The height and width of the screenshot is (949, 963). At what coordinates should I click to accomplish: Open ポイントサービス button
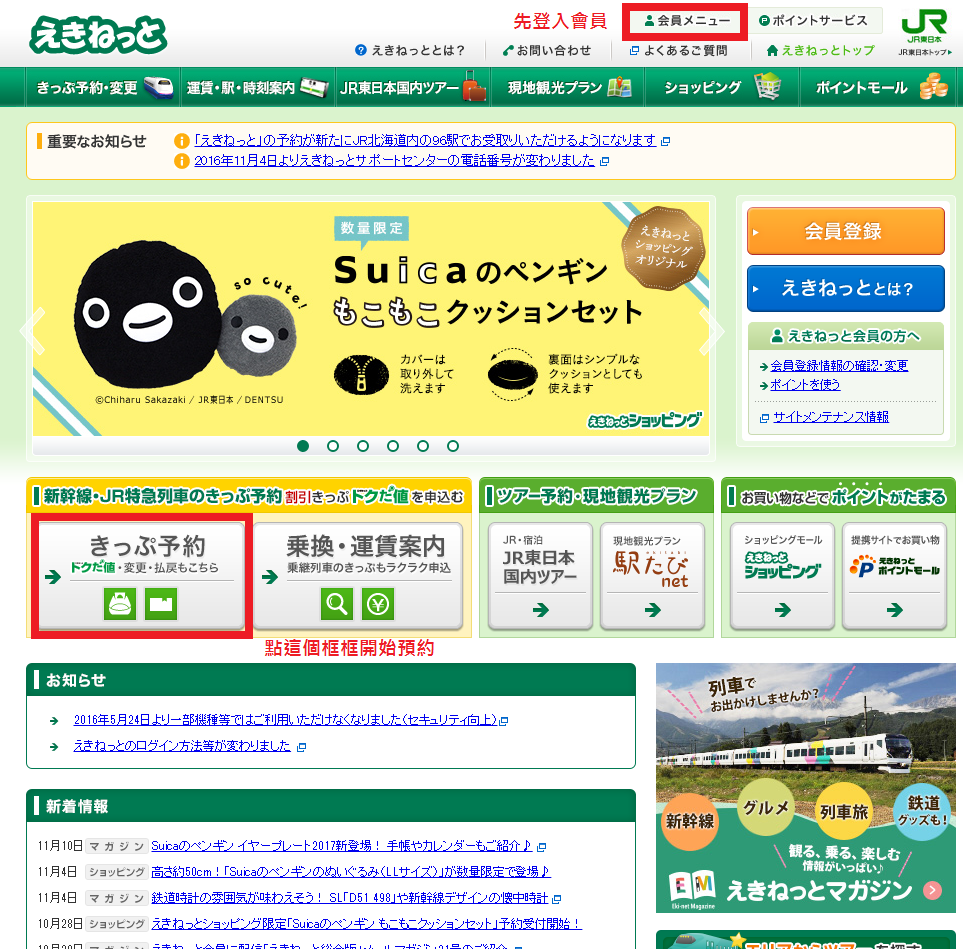(x=814, y=21)
